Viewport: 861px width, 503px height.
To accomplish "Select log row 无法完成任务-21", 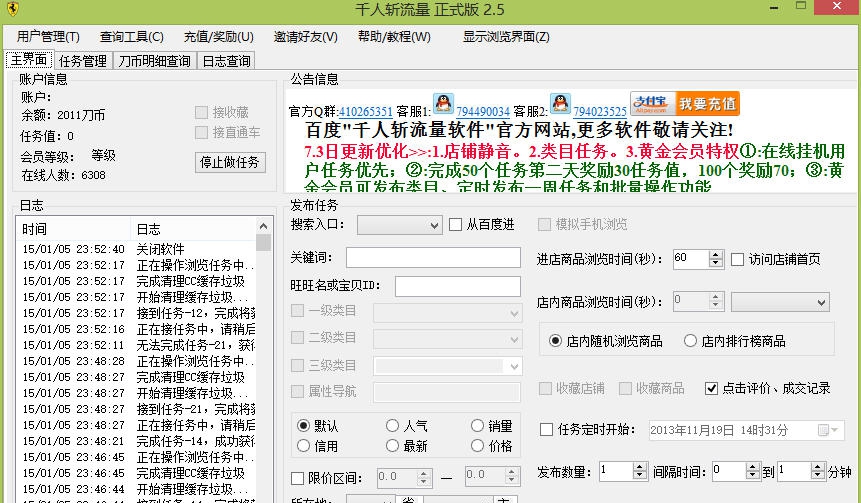I will point(137,345).
